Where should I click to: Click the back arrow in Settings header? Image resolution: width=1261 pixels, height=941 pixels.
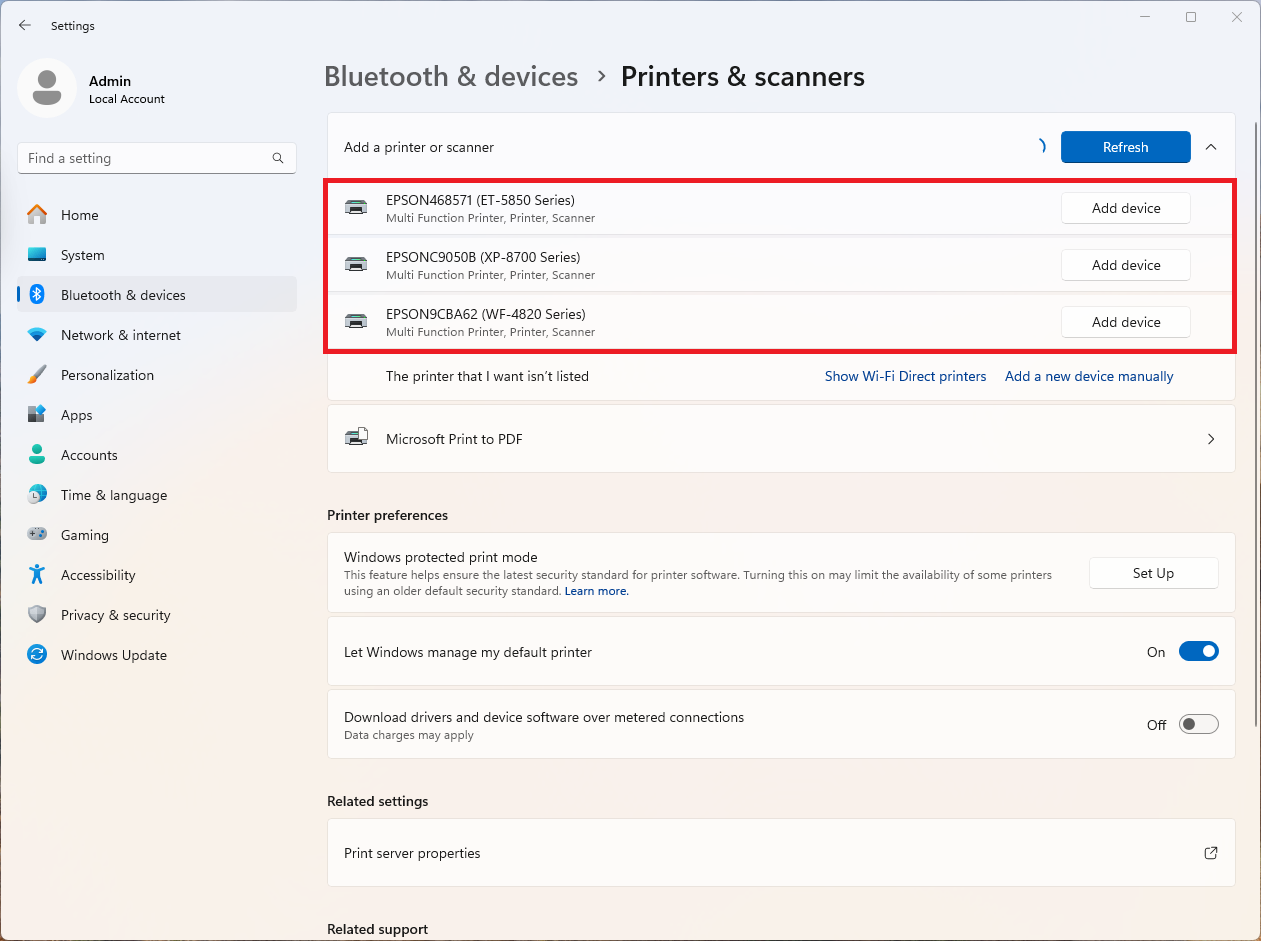pyautogui.click(x=25, y=26)
